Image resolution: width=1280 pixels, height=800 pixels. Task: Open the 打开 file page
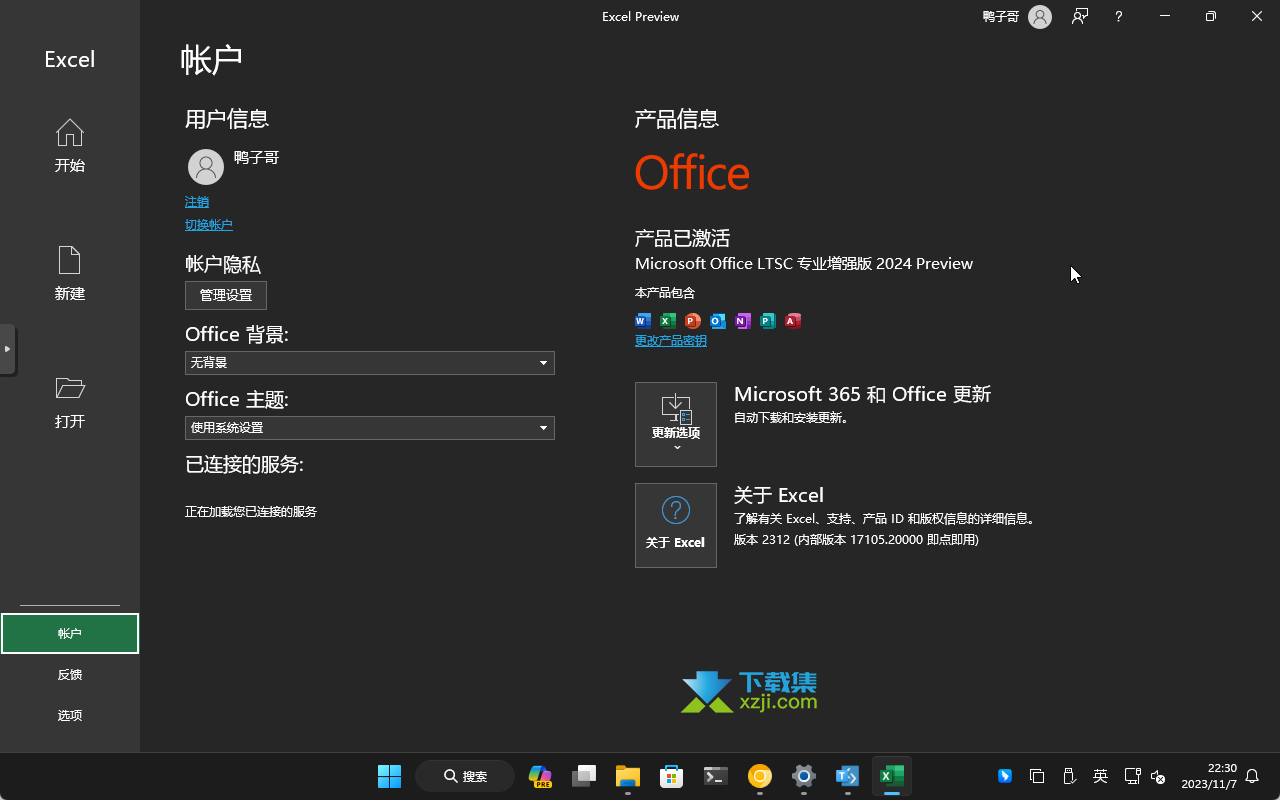click(x=69, y=402)
